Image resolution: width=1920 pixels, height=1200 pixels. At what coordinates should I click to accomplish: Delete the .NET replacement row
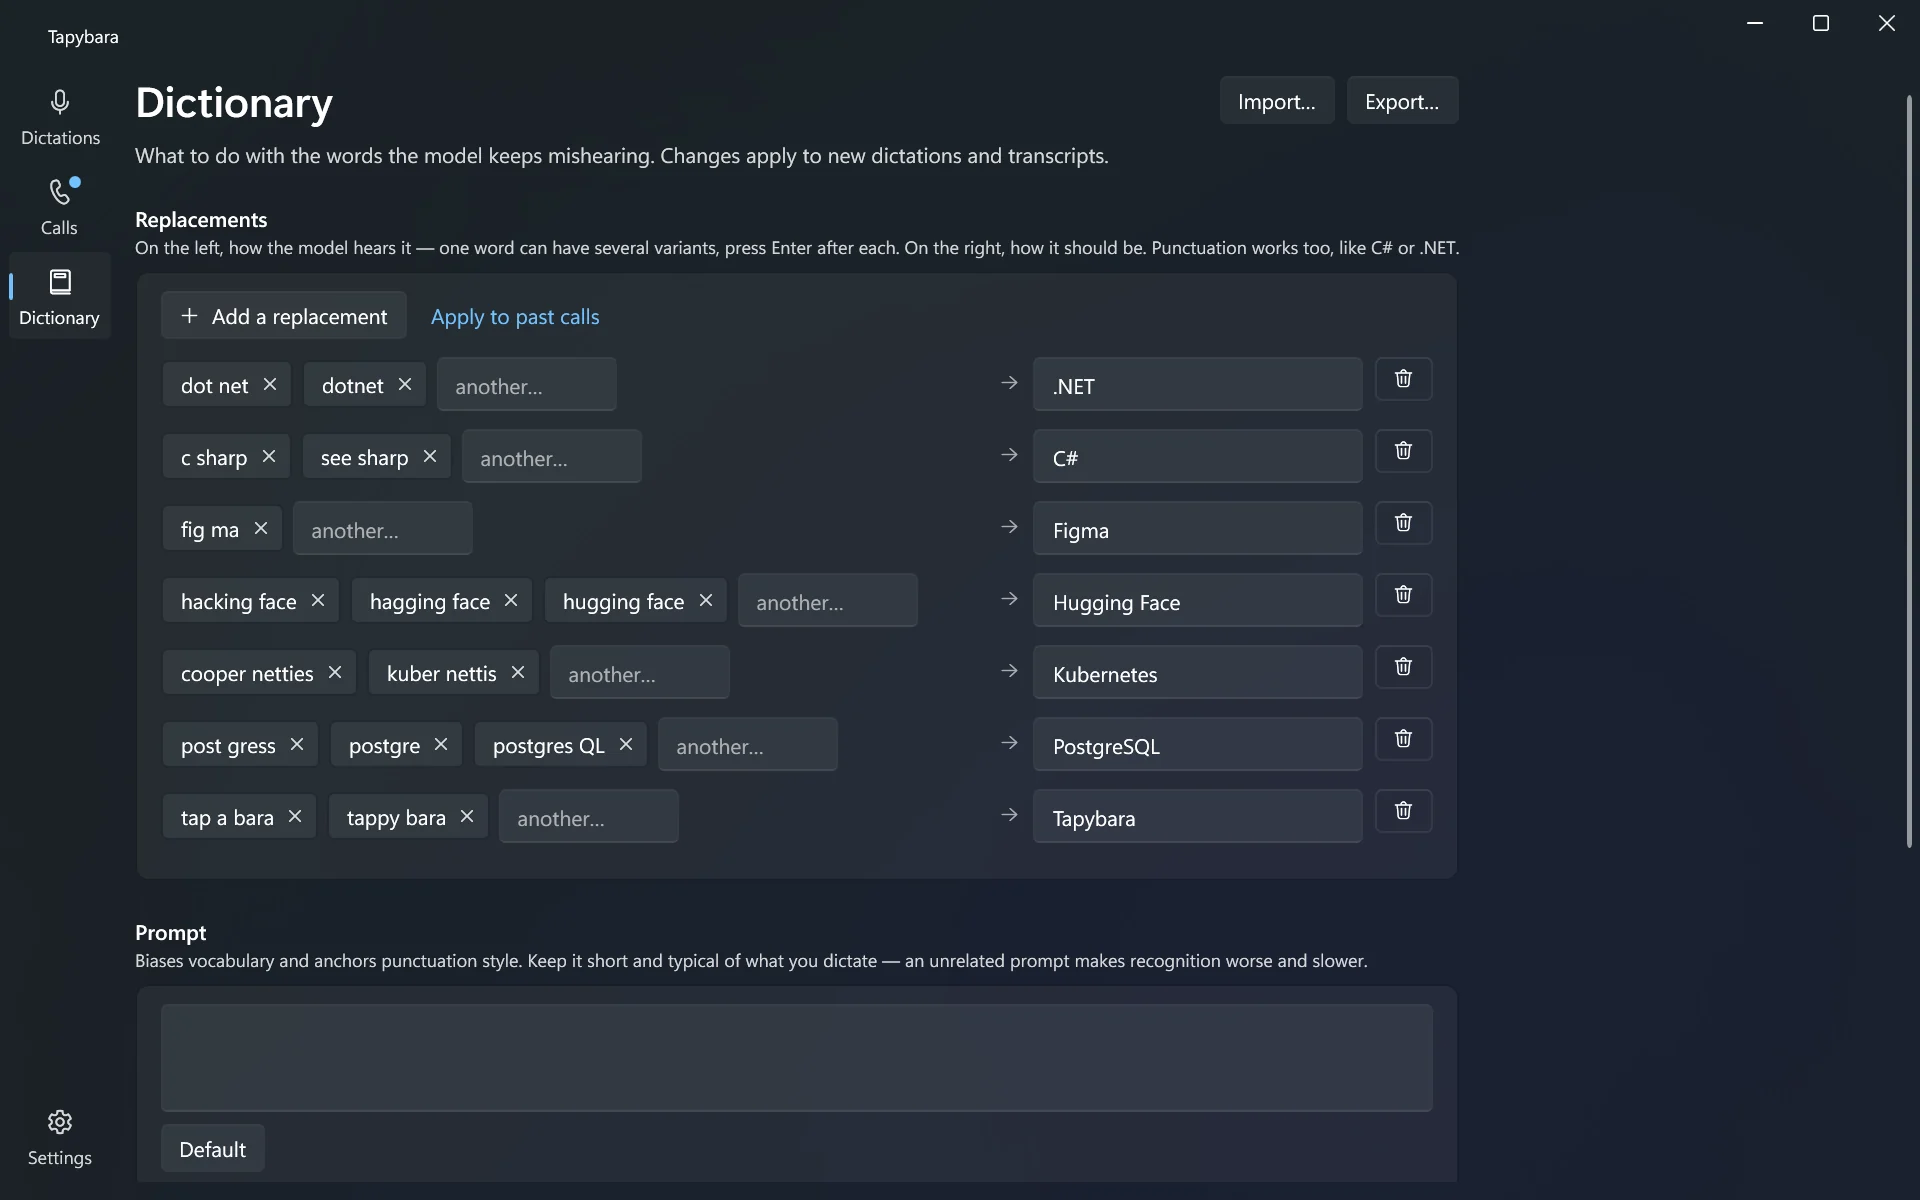pos(1403,379)
